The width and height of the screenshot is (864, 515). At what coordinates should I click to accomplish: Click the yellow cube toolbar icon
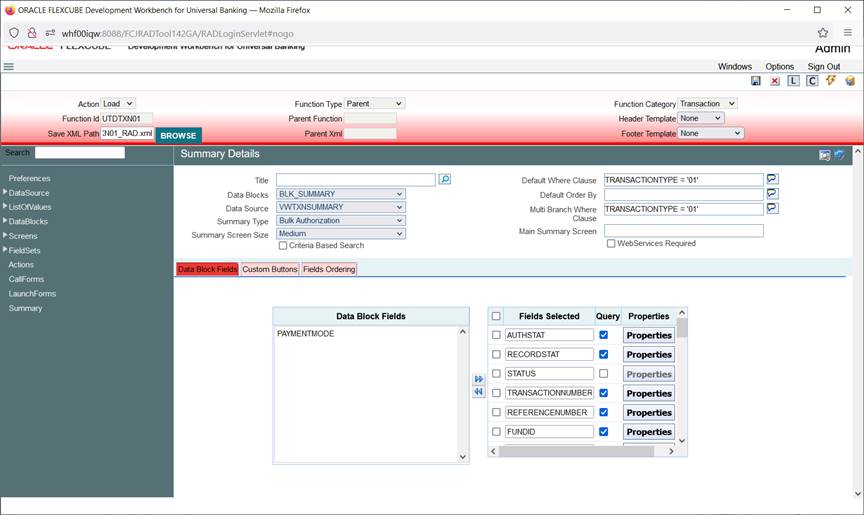click(x=850, y=81)
